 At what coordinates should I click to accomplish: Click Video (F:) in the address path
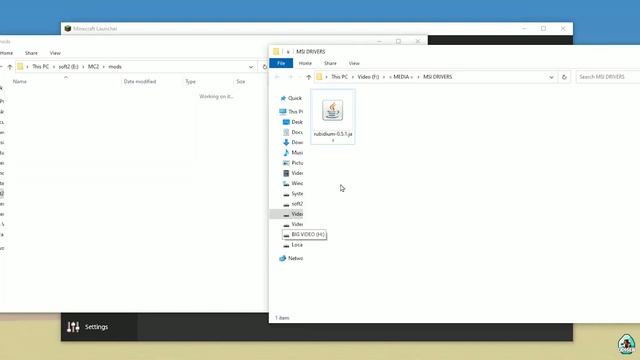[x=368, y=77]
